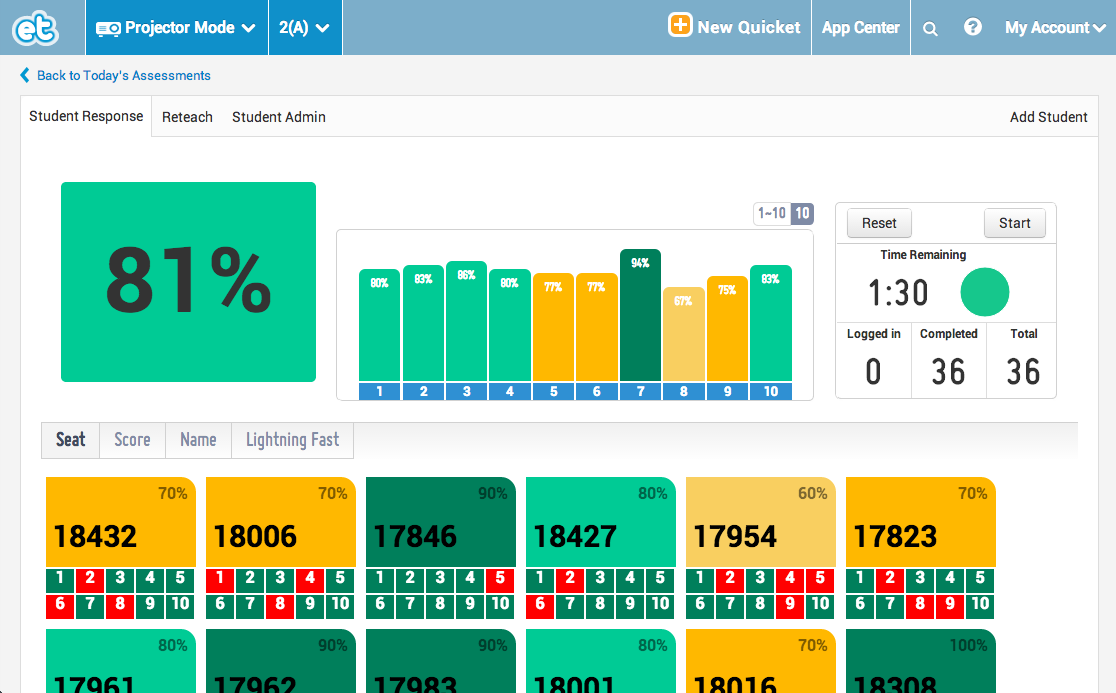1116x693 pixels.
Task: Click green question 10 under student 17846
Action: pyautogui.click(x=500, y=605)
